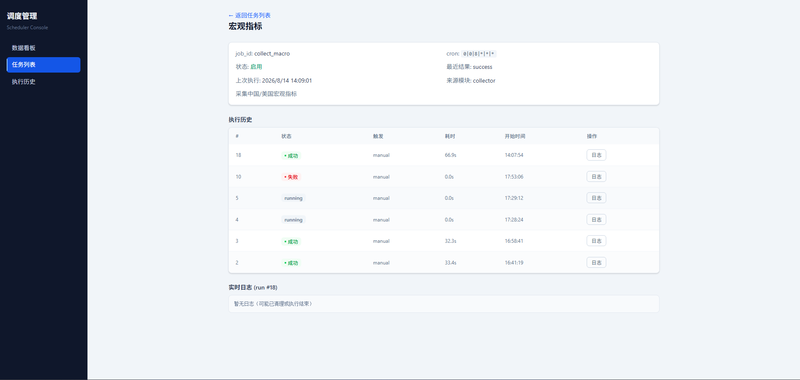Click the 最近结果 success value

pyautogui.click(x=483, y=67)
